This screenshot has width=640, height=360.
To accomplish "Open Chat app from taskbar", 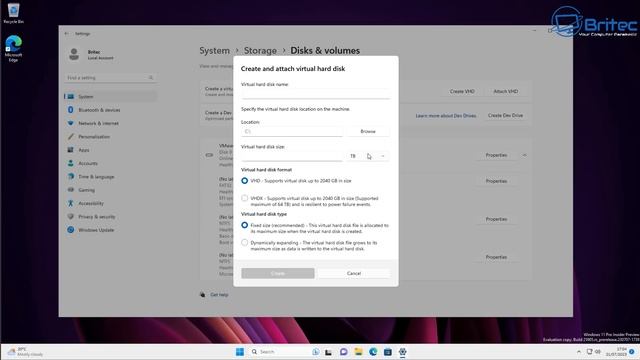I will point(344,351).
